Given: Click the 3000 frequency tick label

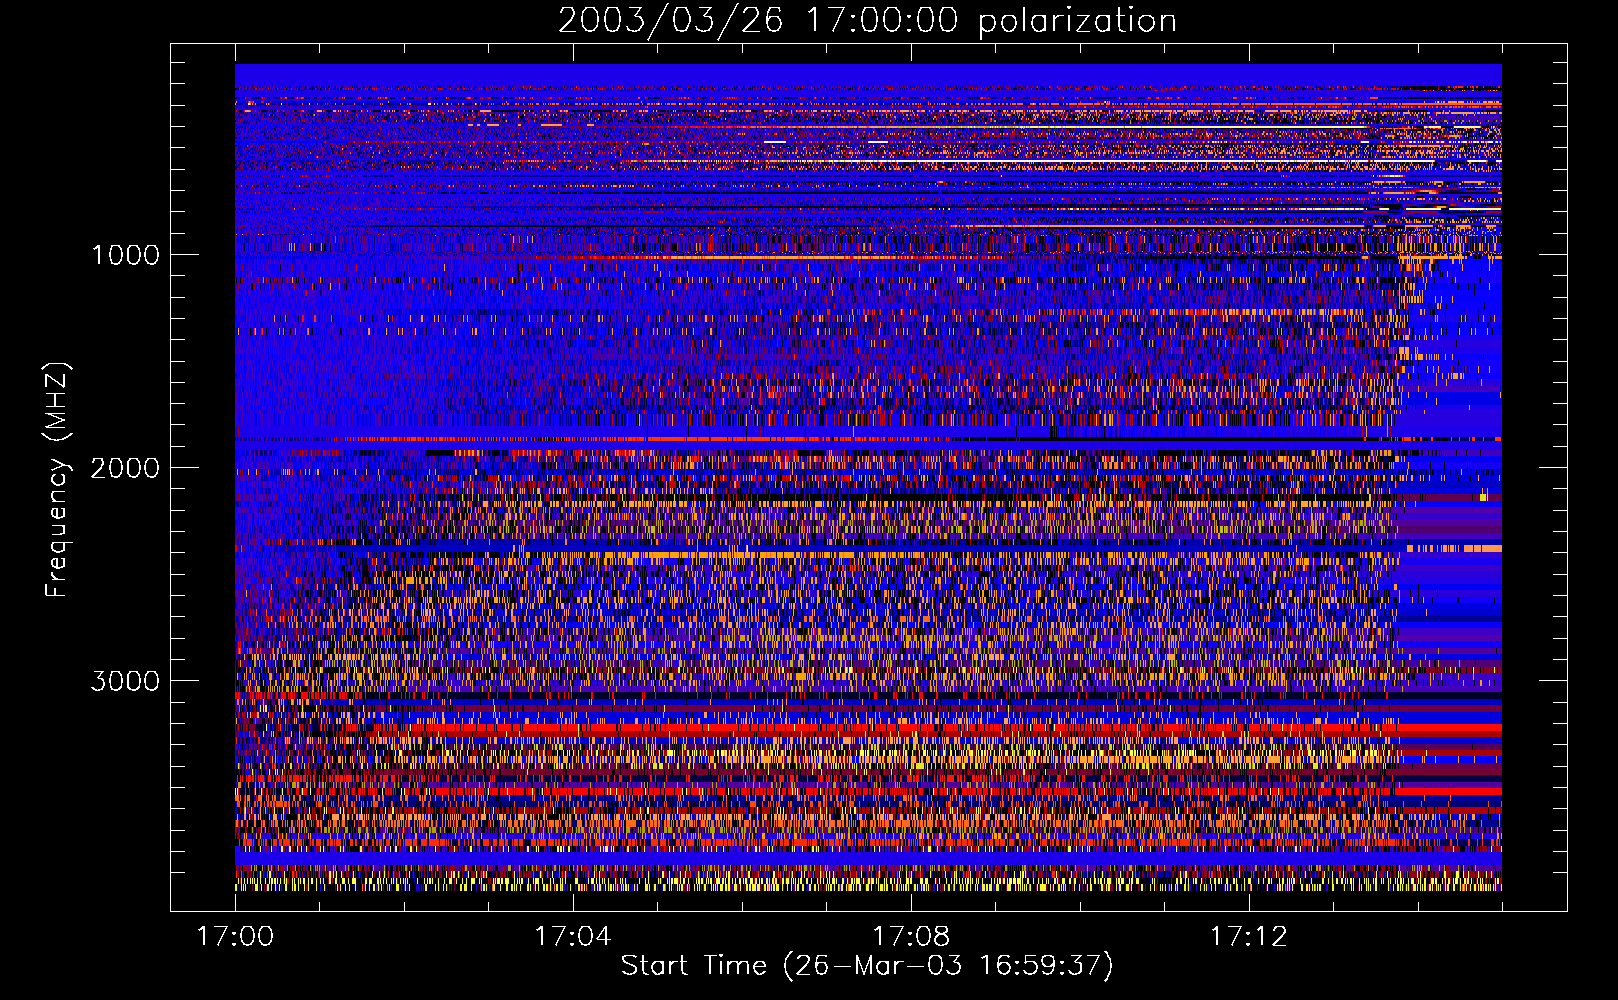Looking at the screenshot, I should pyautogui.click(x=125, y=681).
